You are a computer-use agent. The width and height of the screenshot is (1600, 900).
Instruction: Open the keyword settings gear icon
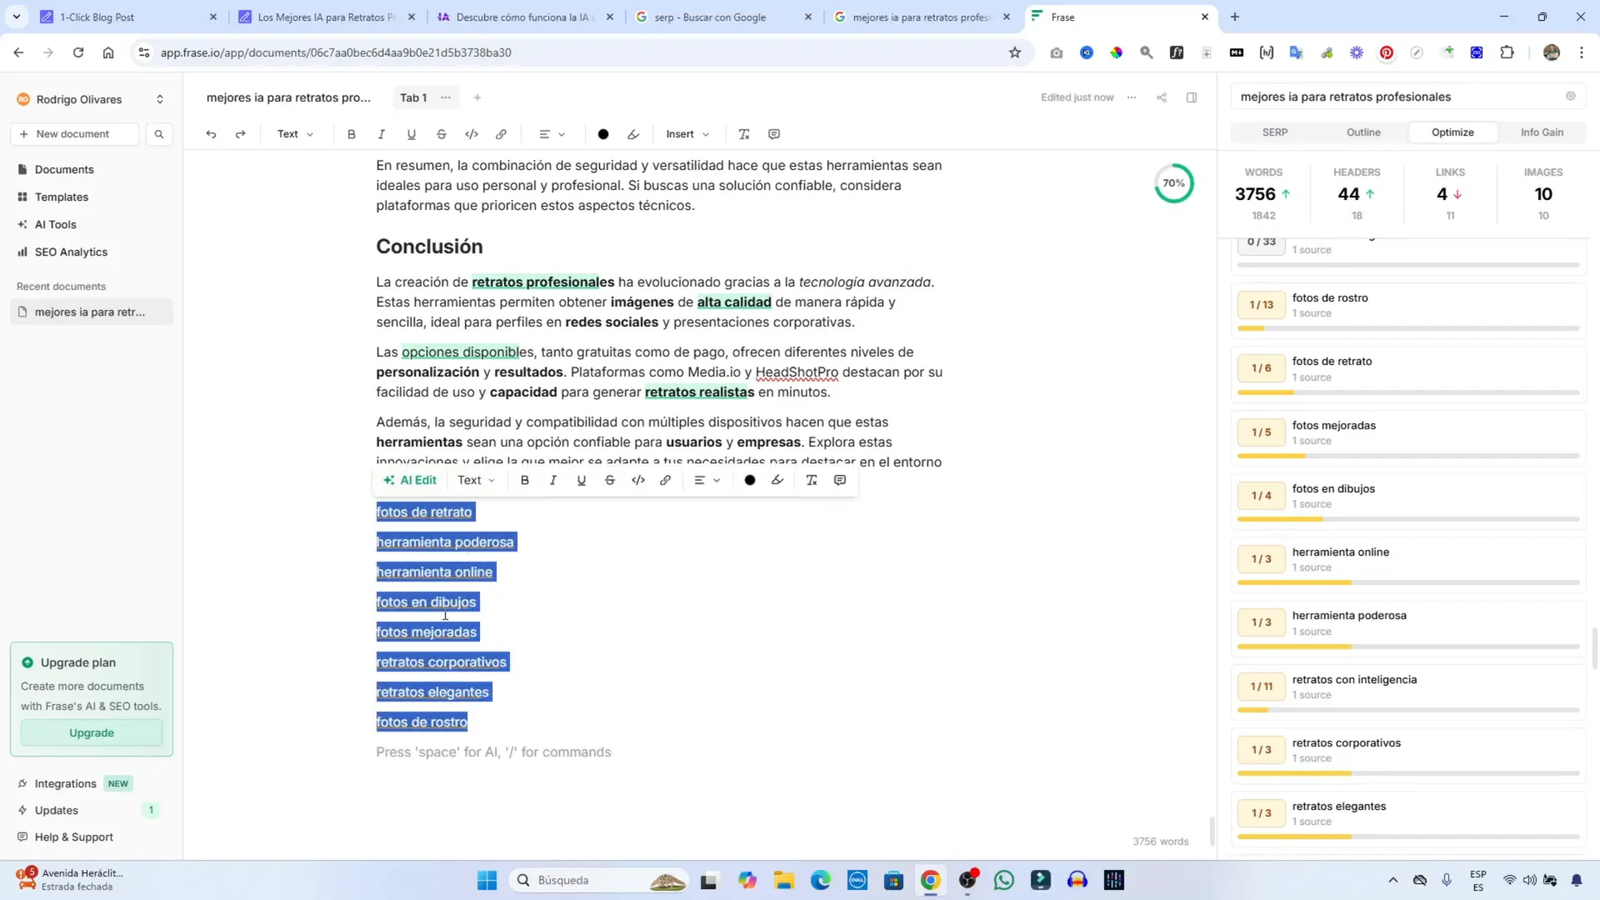pos(1569,96)
